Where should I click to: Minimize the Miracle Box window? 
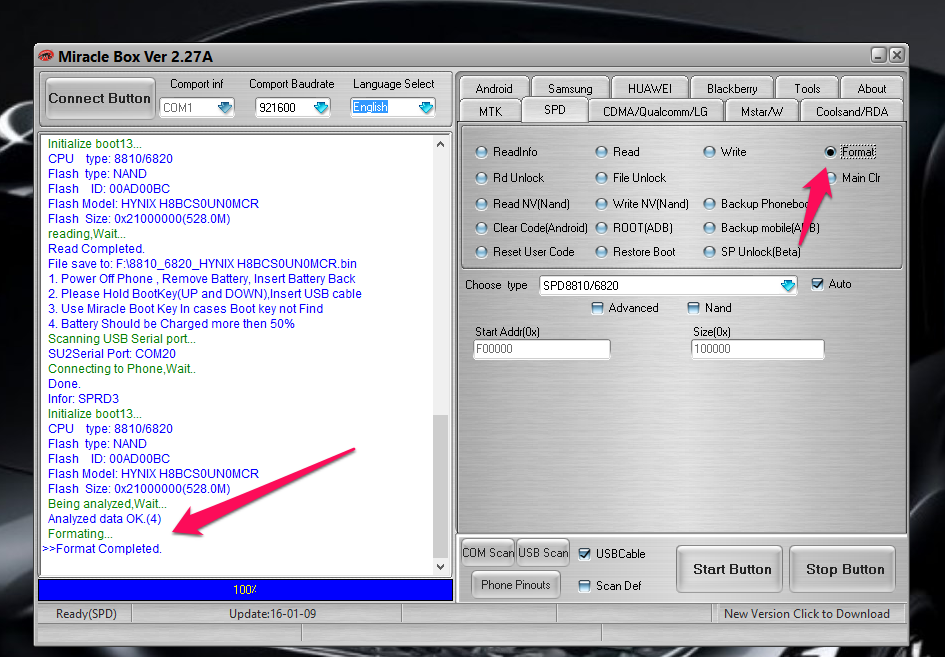click(x=879, y=55)
